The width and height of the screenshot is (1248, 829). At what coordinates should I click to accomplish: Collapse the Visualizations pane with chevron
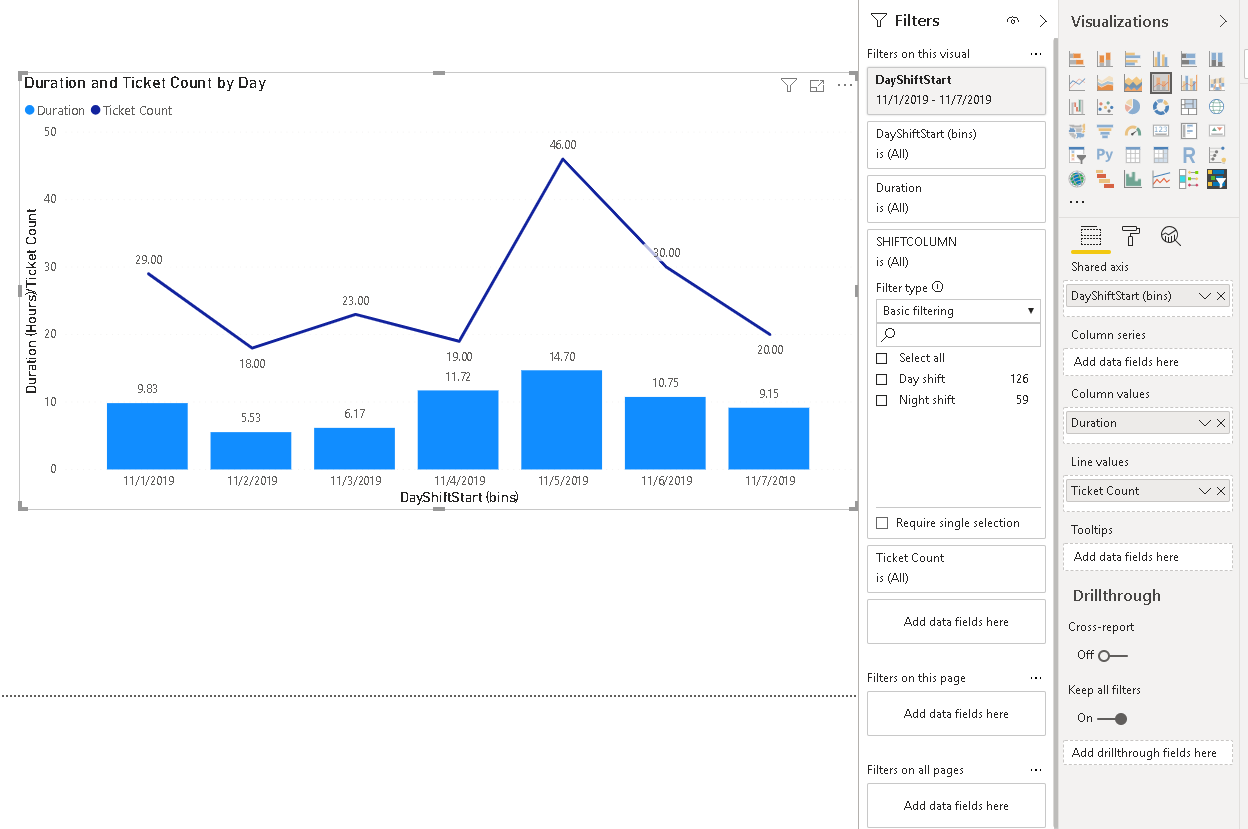1222,21
